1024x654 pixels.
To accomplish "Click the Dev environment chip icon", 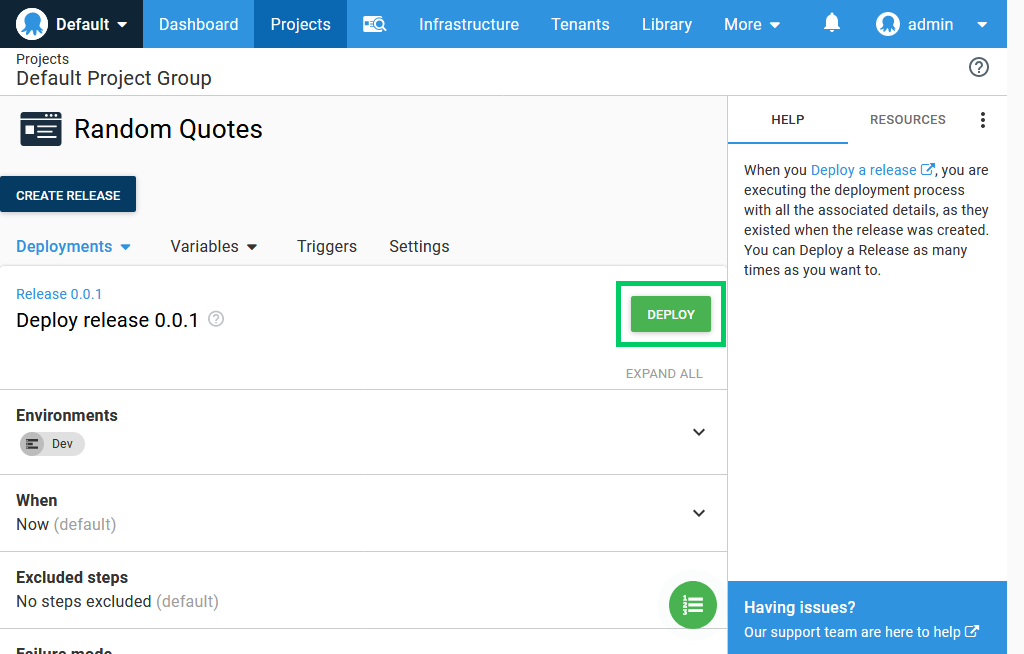I will [32, 444].
